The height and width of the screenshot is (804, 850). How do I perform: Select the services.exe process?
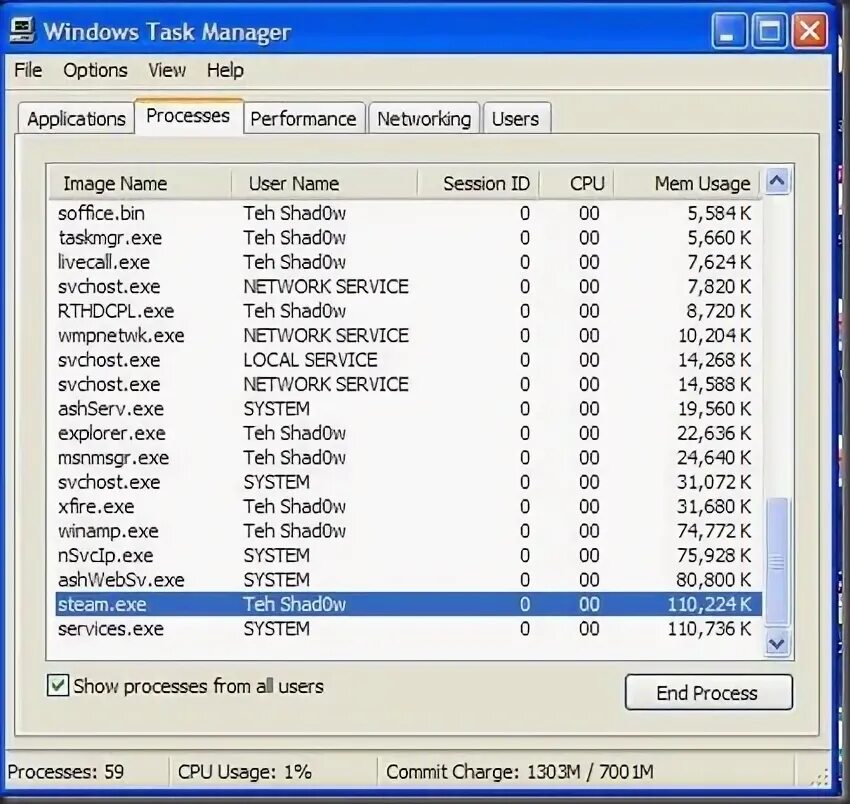pyautogui.click(x=409, y=628)
